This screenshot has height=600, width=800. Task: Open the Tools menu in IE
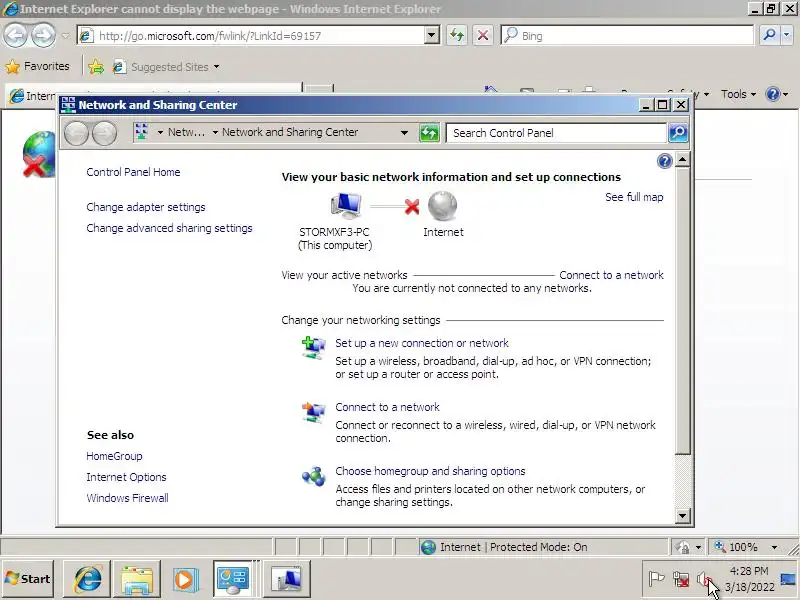point(738,94)
